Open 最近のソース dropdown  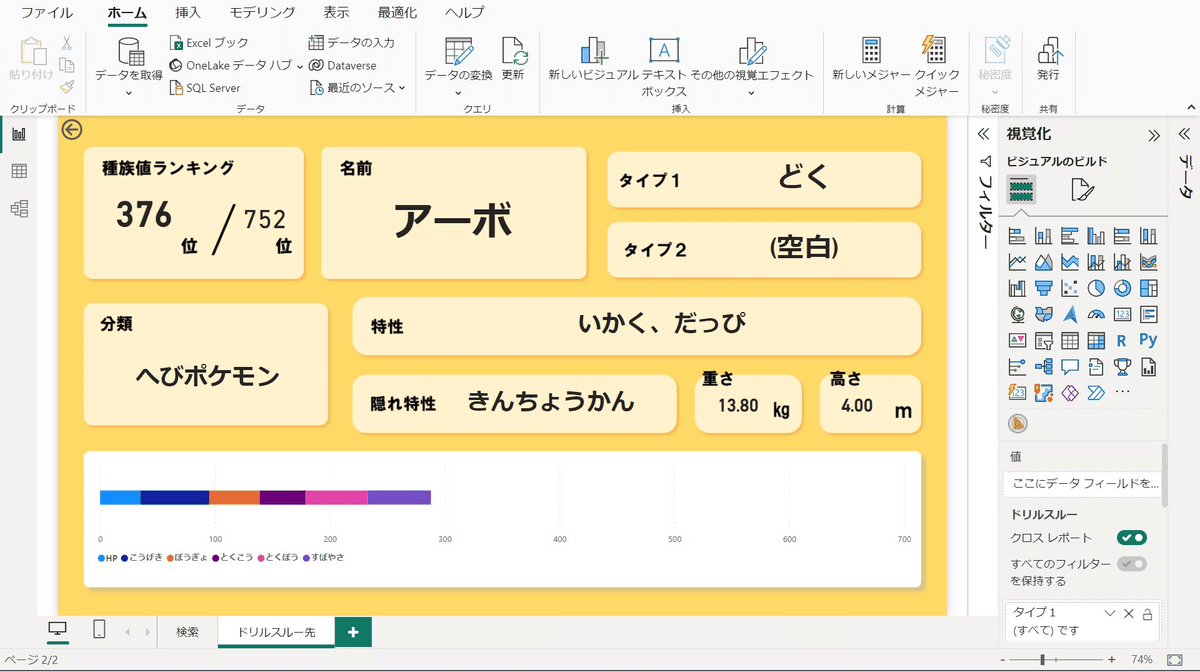click(402, 88)
